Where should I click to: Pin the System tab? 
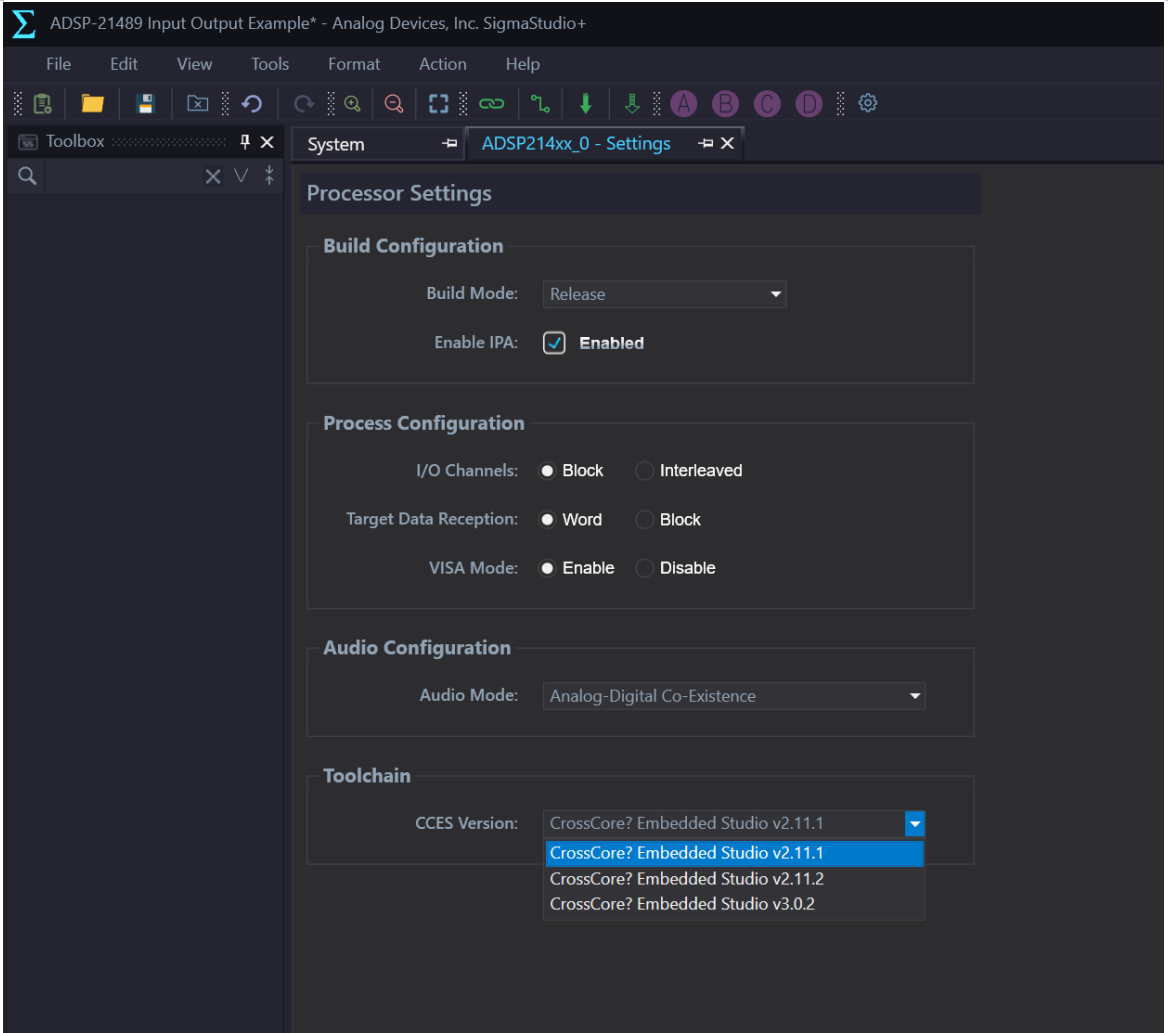[449, 143]
